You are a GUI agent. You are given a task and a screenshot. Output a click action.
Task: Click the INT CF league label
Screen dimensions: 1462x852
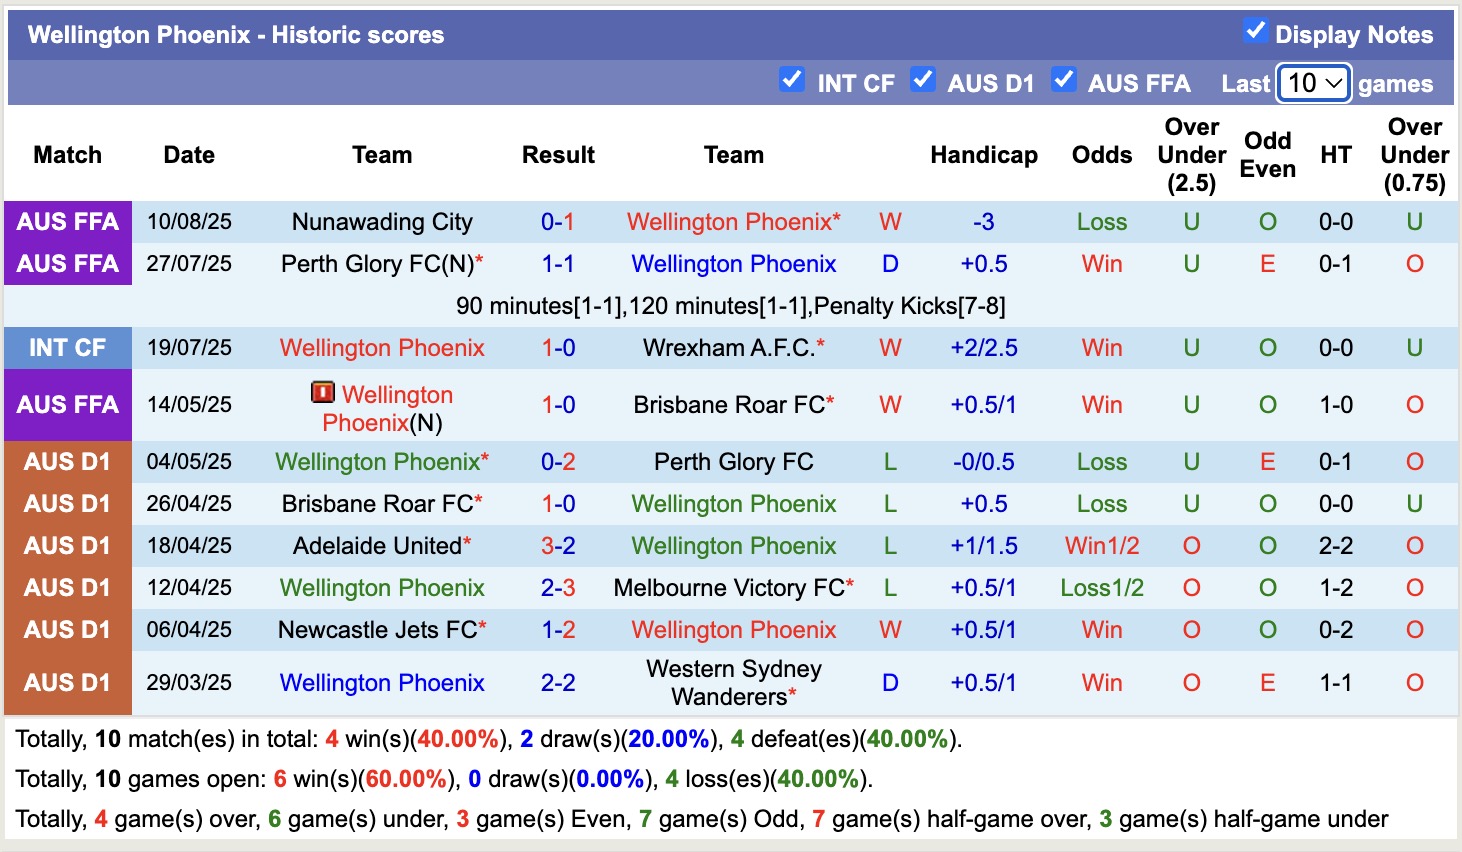point(67,347)
